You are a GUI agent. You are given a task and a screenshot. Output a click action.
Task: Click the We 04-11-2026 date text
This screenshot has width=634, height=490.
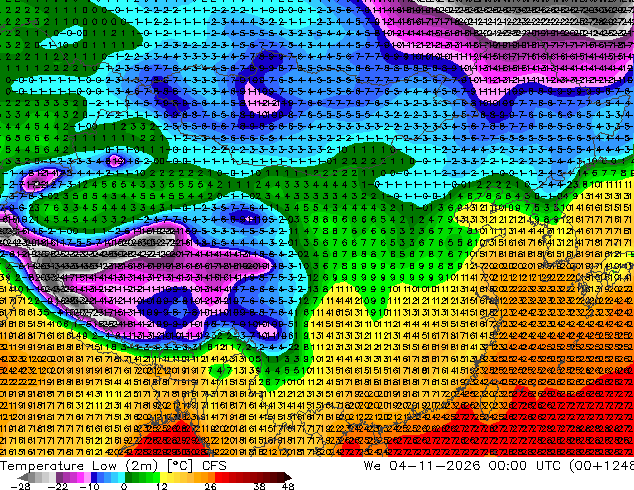421,465
